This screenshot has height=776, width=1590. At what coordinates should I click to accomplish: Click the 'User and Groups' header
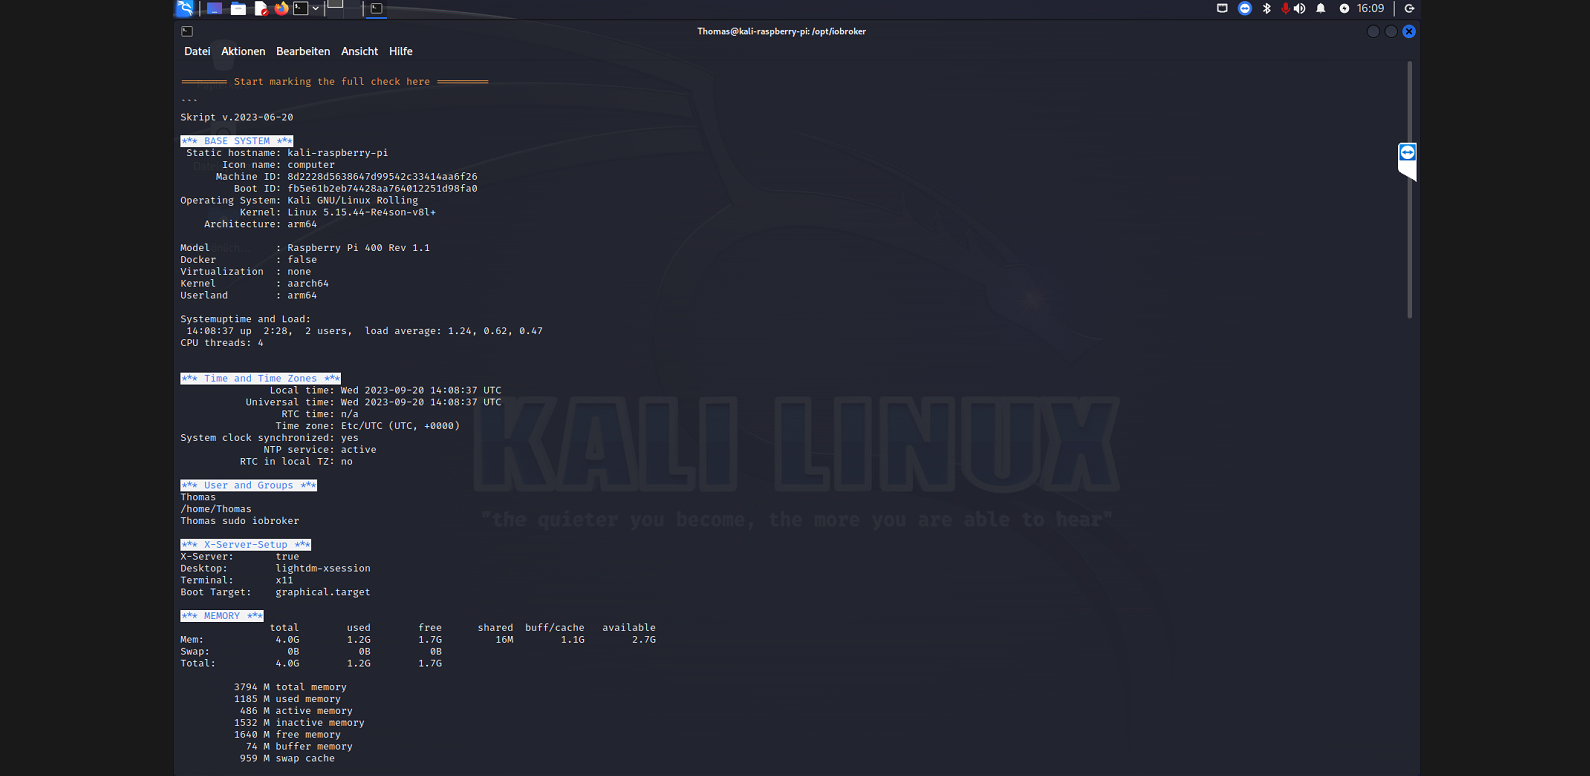tap(248, 486)
